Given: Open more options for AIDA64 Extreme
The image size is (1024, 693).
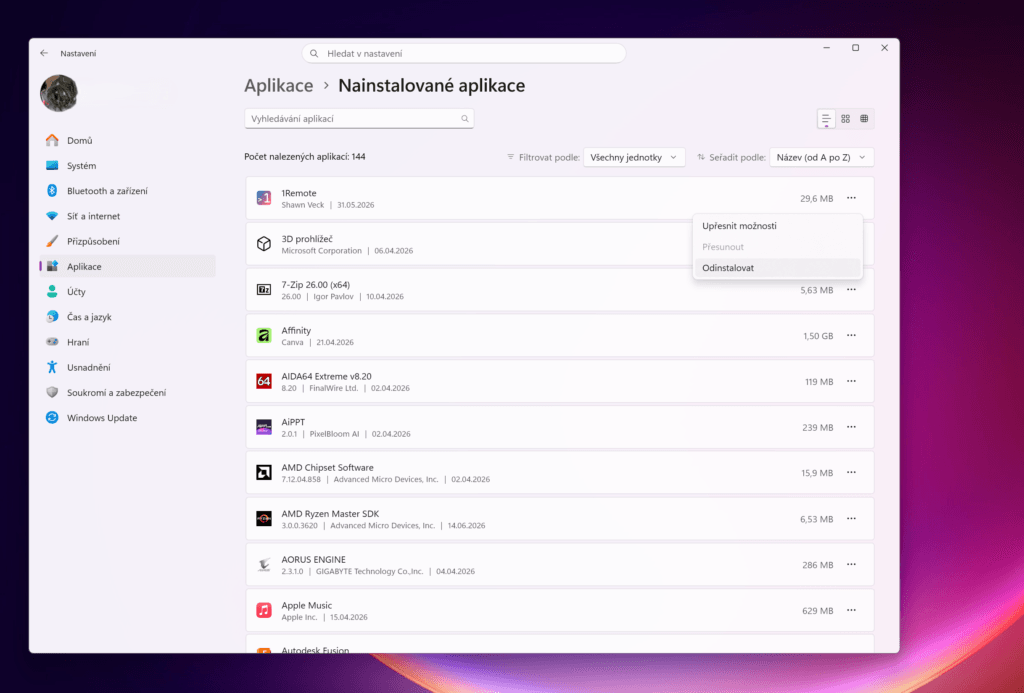Looking at the screenshot, I should pyautogui.click(x=852, y=381).
